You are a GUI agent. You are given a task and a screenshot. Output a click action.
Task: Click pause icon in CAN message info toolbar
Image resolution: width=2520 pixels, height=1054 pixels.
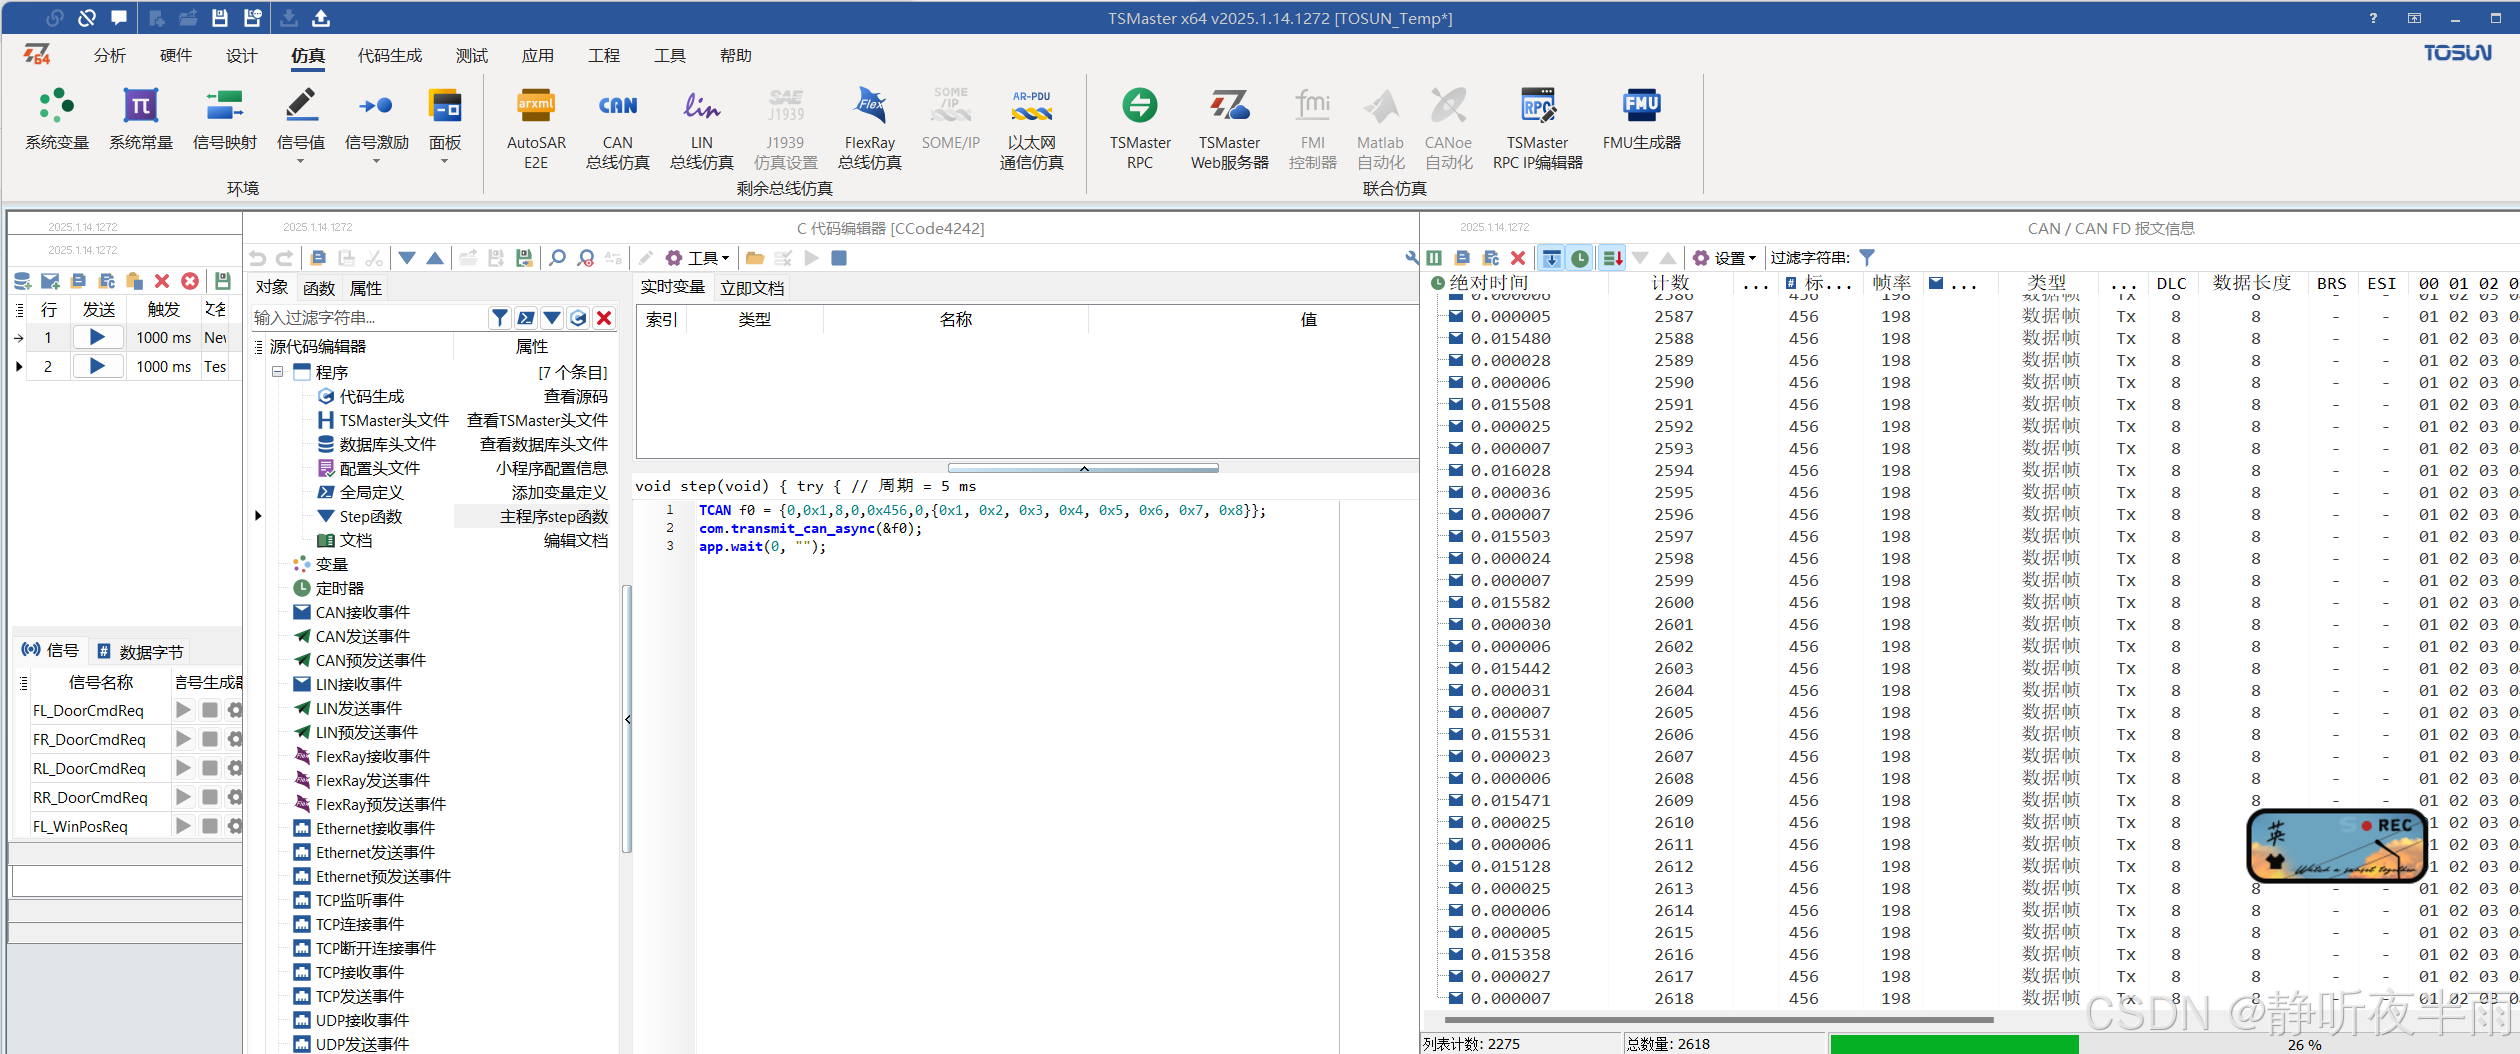pos(1434,258)
